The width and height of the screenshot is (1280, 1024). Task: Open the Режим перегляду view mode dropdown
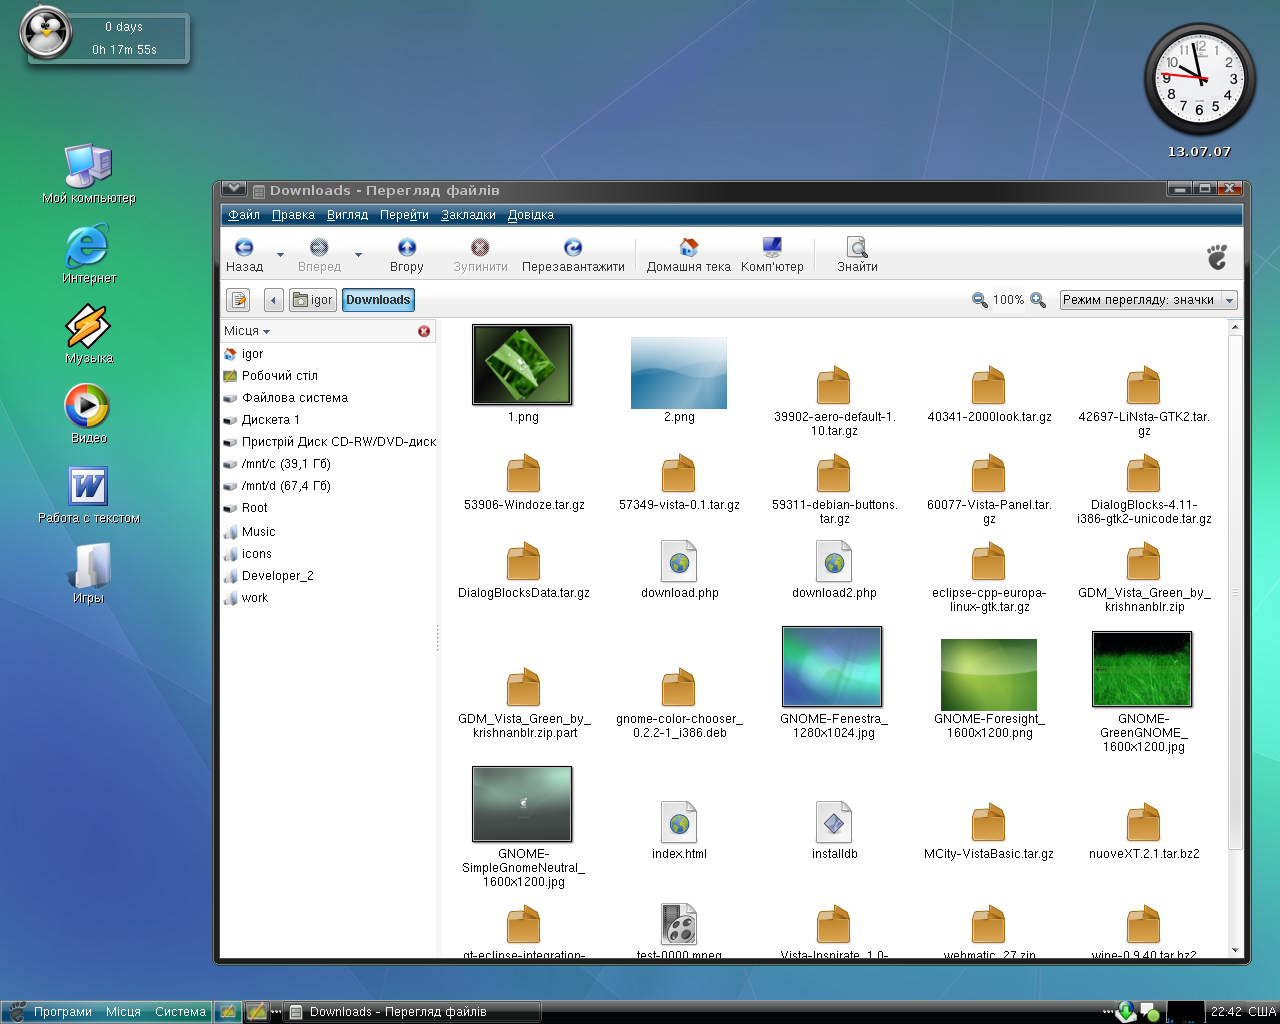tap(1148, 300)
